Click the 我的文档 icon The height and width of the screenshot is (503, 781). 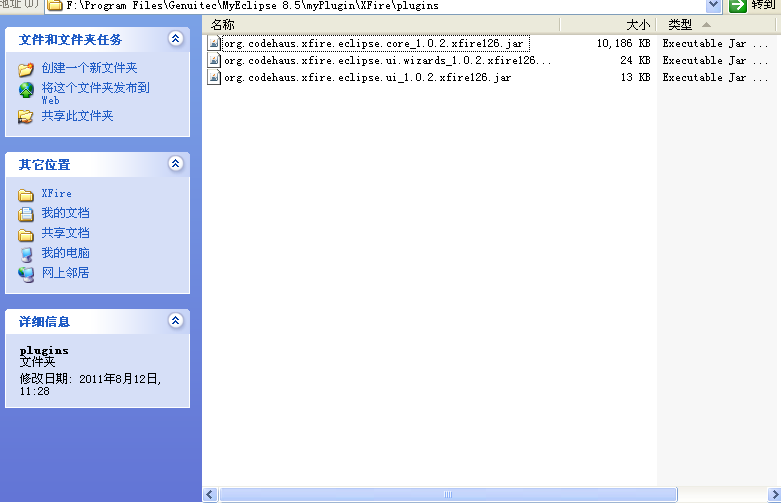pos(26,214)
